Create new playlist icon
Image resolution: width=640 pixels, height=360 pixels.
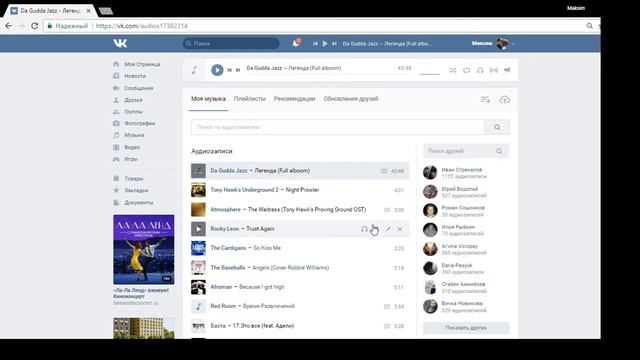coord(485,100)
